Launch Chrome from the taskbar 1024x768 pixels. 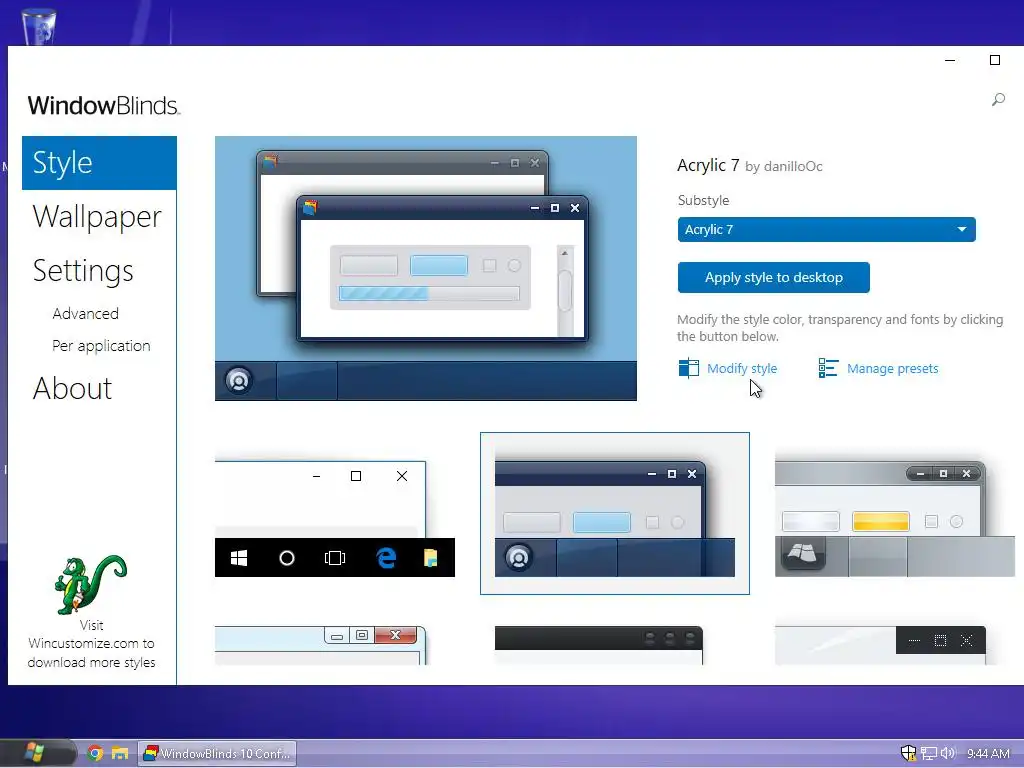(x=95, y=754)
